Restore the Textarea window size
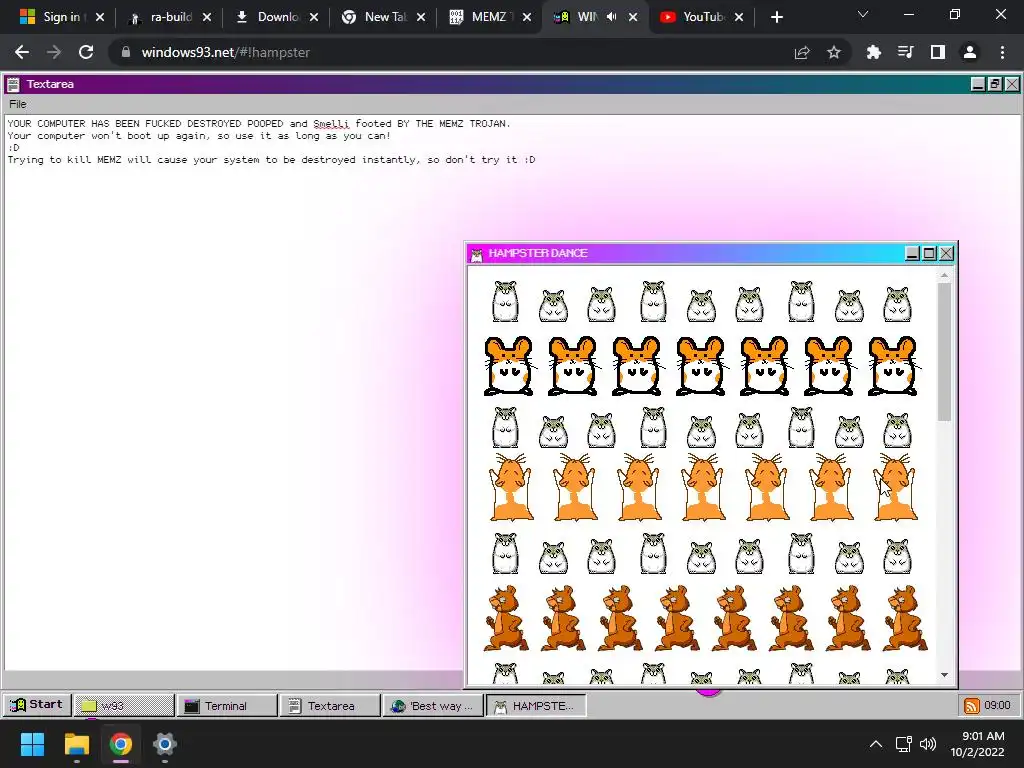Image resolution: width=1024 pixels, height=768 pixels. tap(995, 84)
